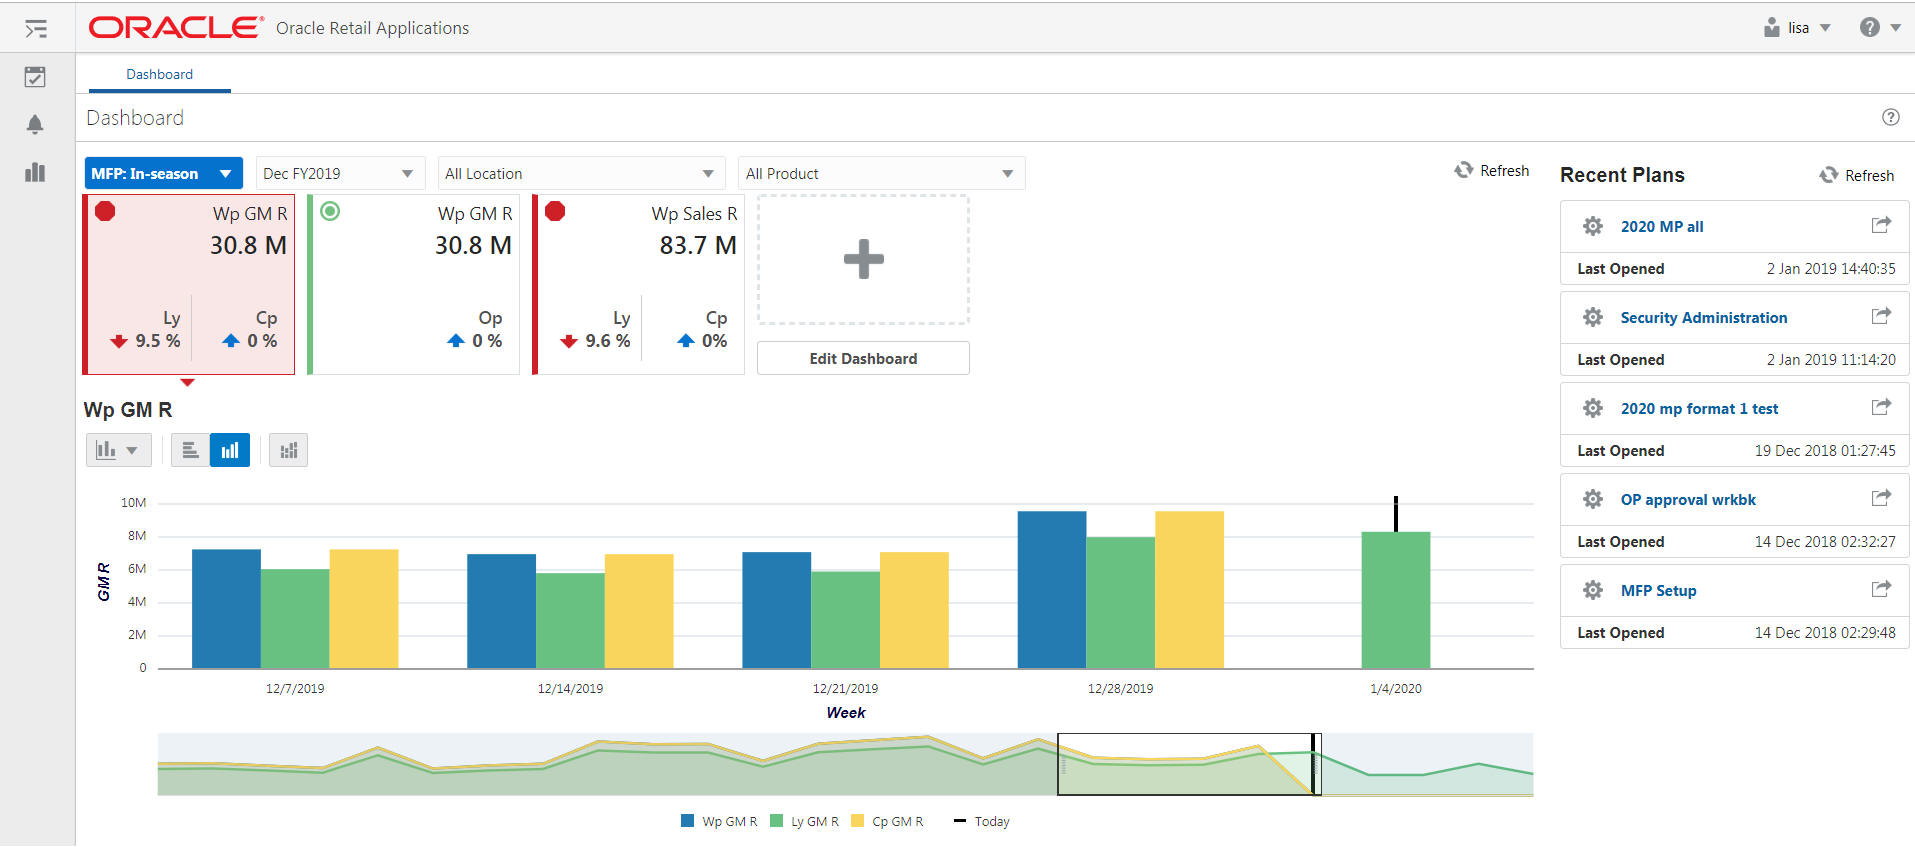Toggle the stacked bars chart option
This screenshot has height=847, width=1915.
coord(289,450)
